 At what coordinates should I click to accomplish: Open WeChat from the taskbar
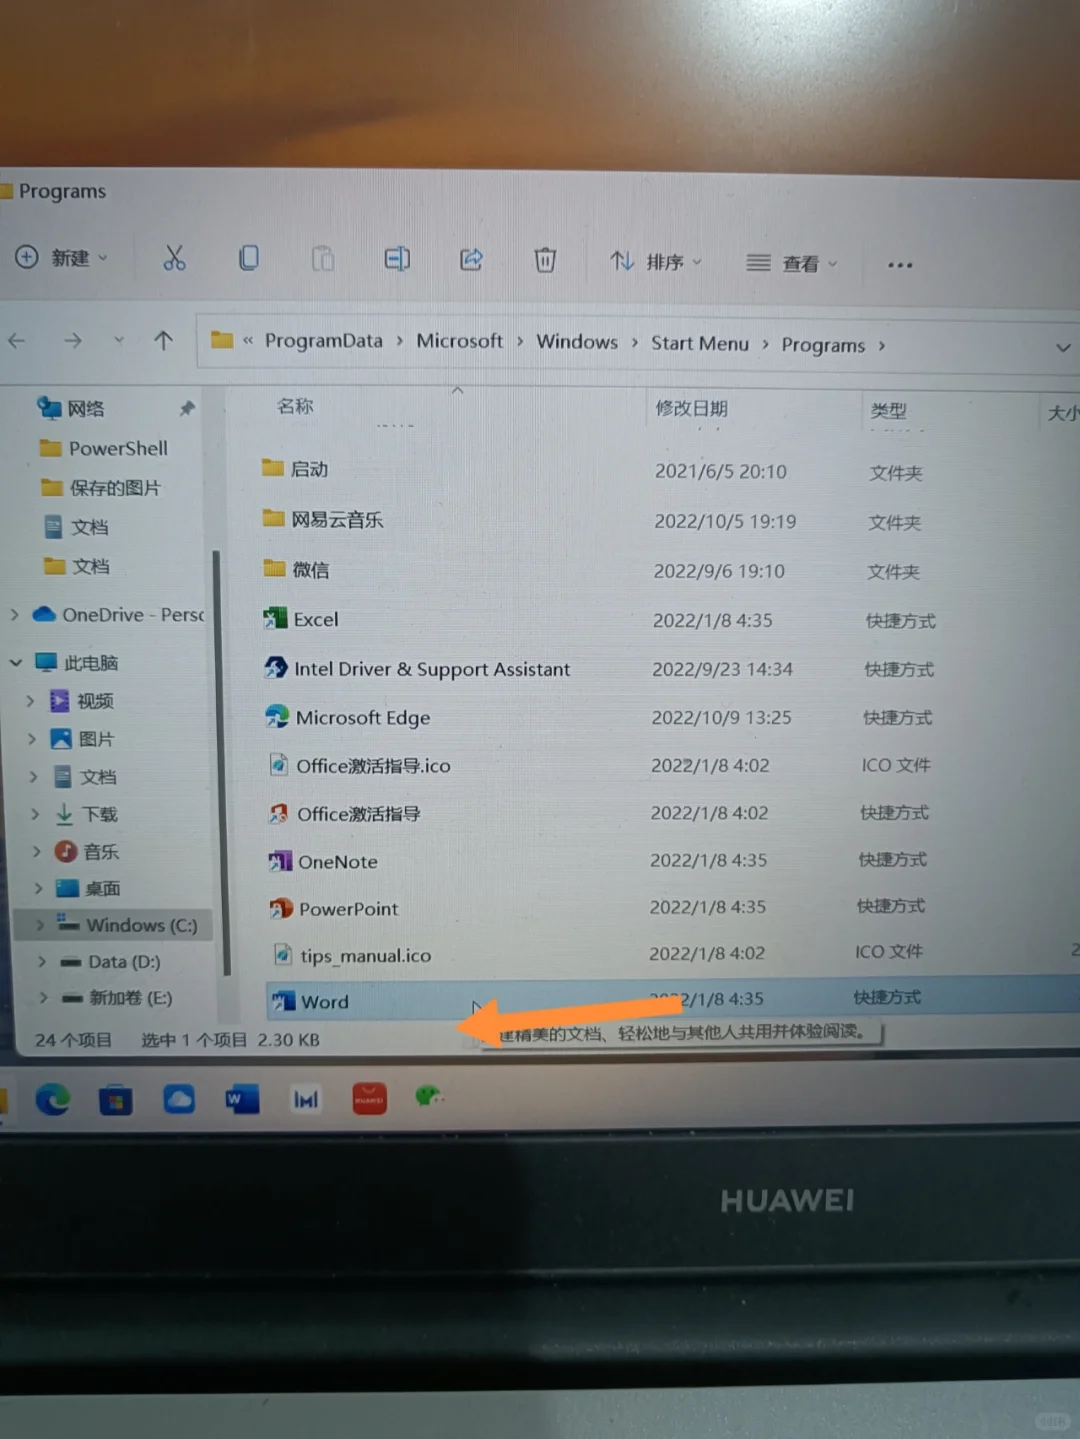click(430, 1097)
